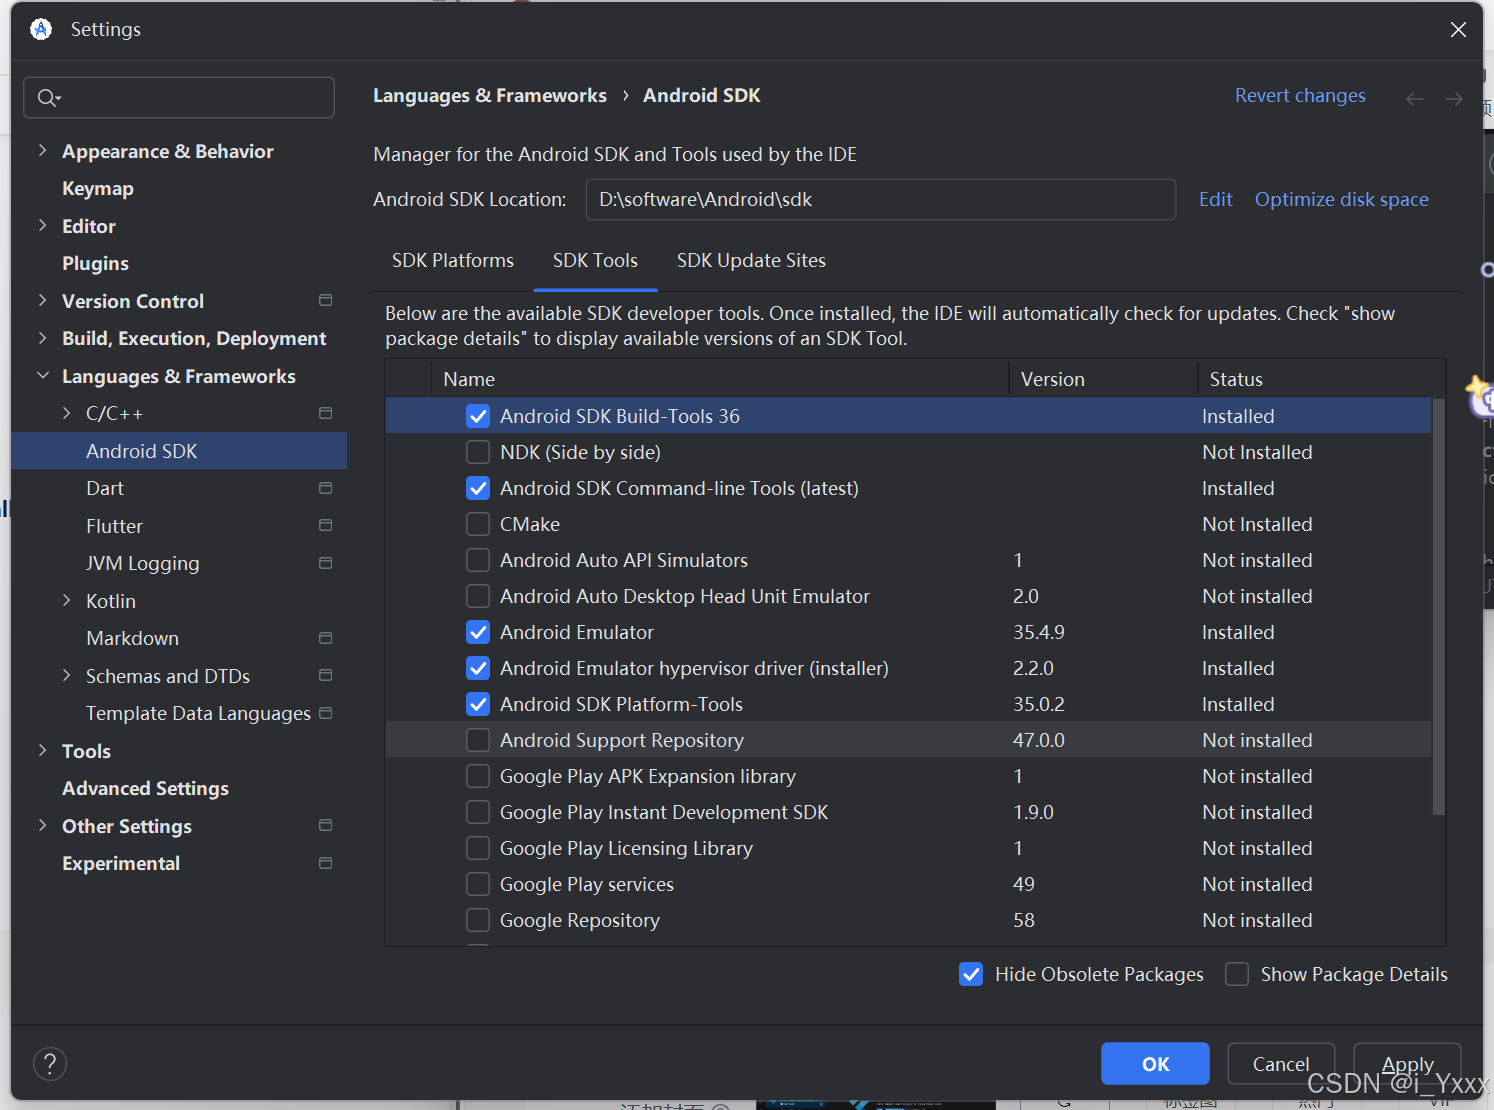The width and height of the screenshot is (1494, 1110).
Task: Close the Settings dialog
Action: click(1458, 29)
